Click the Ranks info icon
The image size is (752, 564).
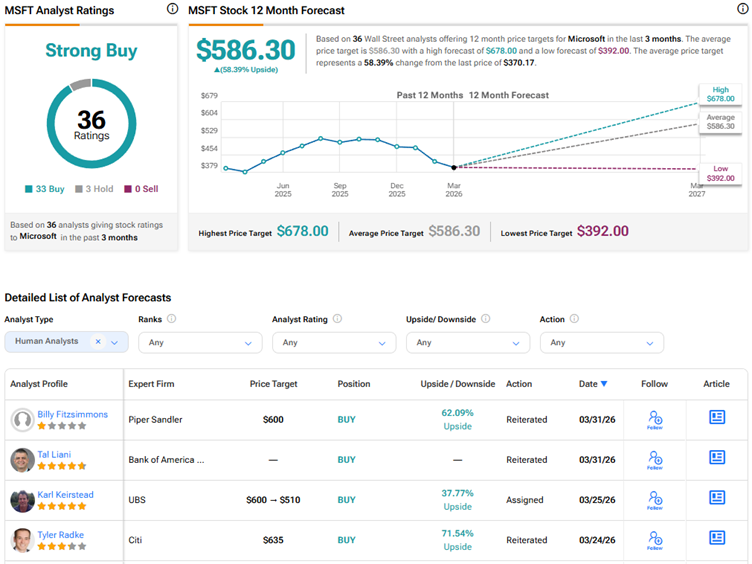point(172,319)
